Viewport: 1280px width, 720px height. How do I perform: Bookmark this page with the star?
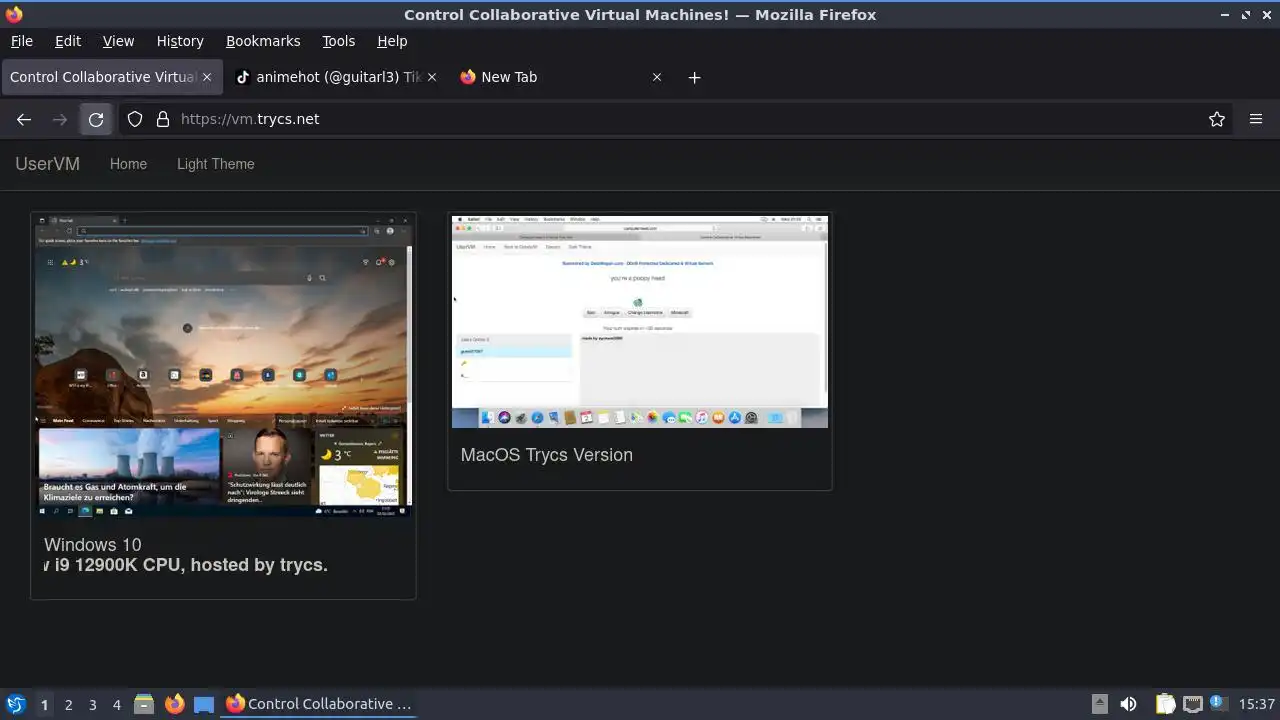[1217, 119]
